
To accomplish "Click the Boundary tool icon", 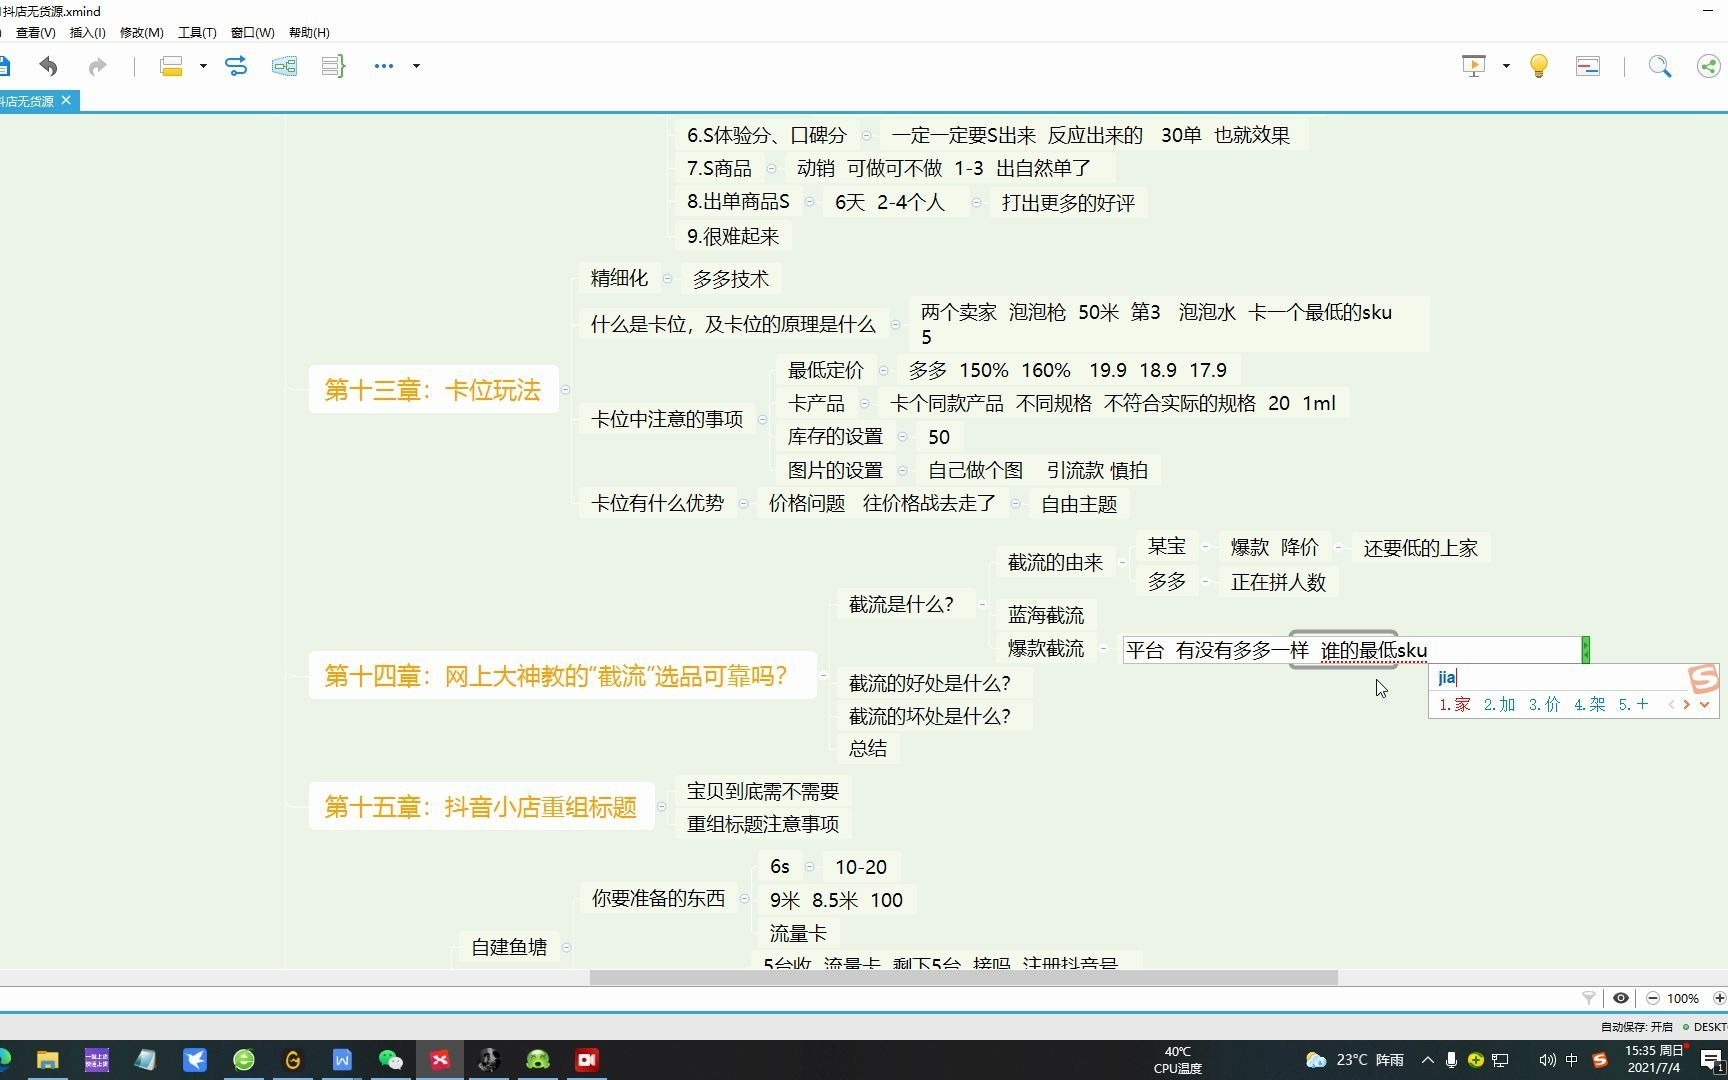I will tap(284, 66).
